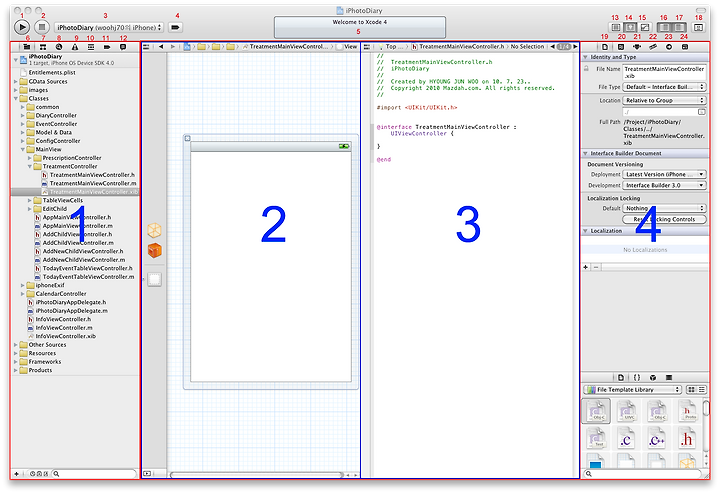Select the Quick Help inspector icon
Screen dimensions: 720x494
(621, 47)
